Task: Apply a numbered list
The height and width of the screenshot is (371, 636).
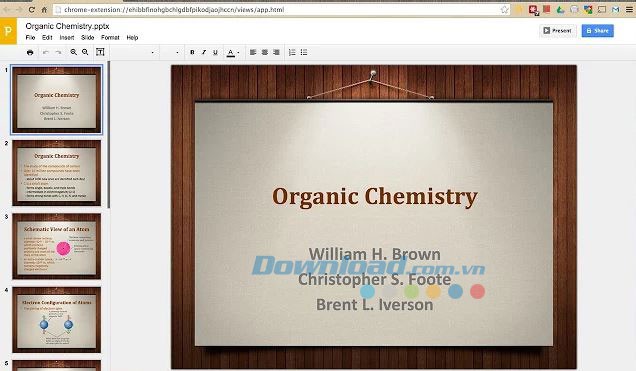Action: point(292,52)
